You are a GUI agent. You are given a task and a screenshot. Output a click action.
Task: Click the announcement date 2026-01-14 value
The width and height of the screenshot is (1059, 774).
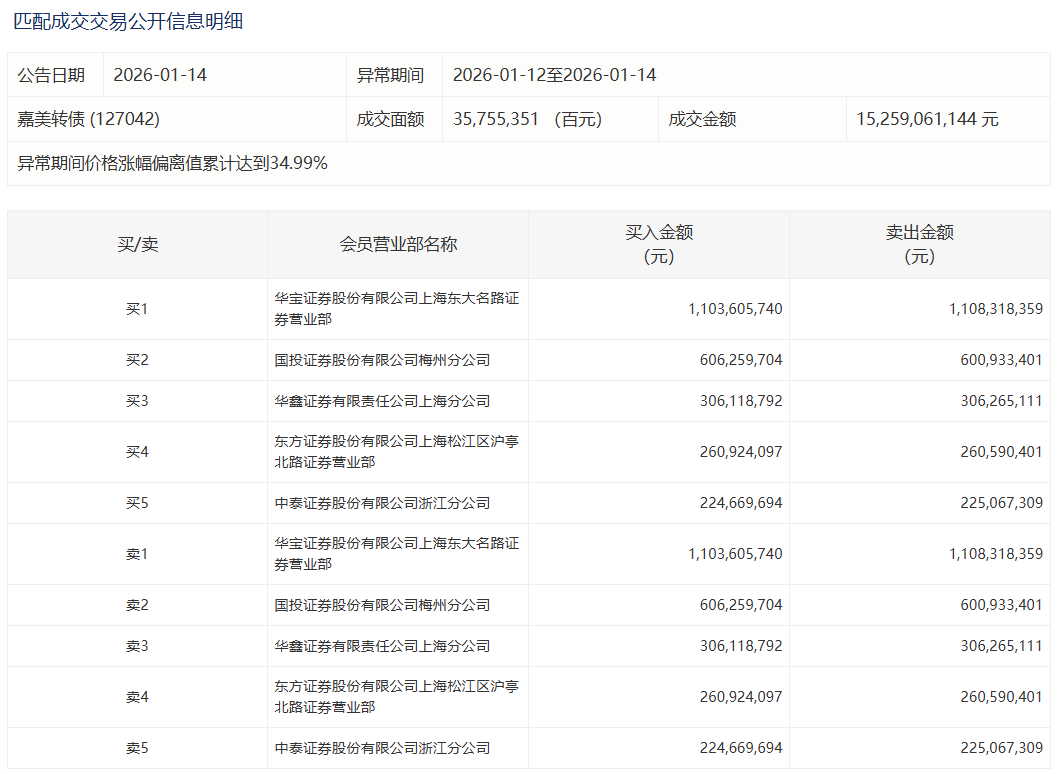pyautogui.click(x=160, y=75)
